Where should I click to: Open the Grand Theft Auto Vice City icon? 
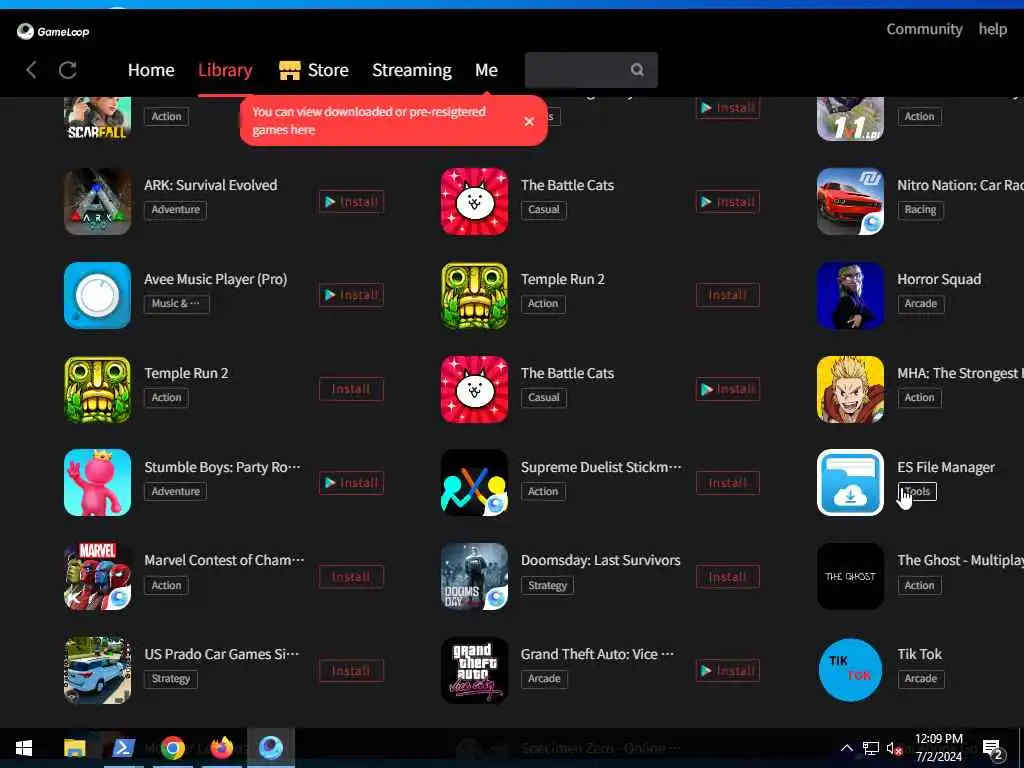pyautogui.click(x=474, y=671)
